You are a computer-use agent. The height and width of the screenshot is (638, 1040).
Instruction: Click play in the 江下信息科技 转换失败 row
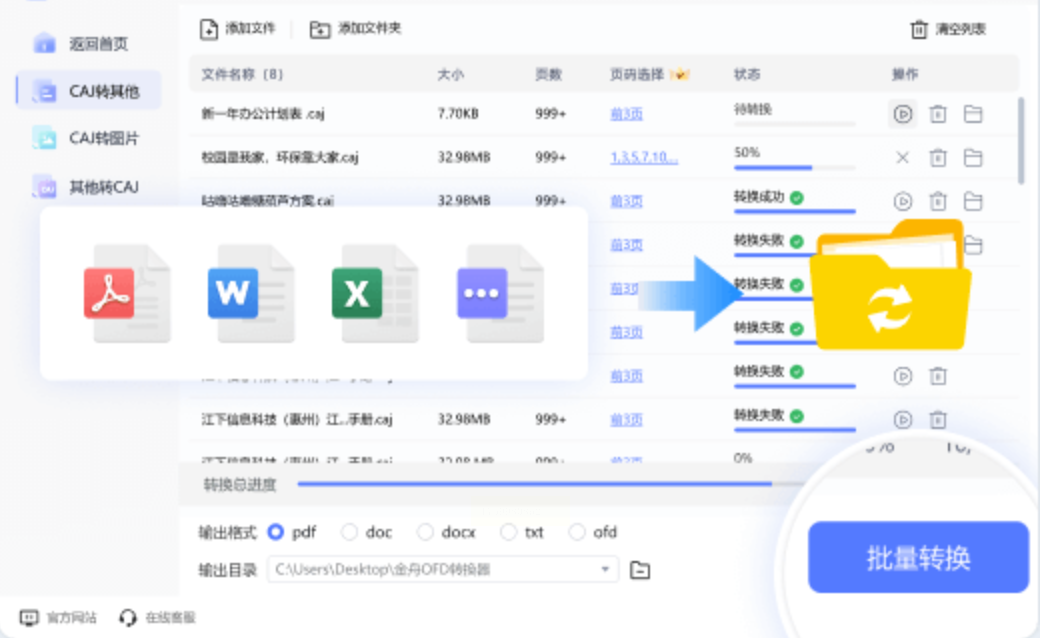click(x=902, y=419)
